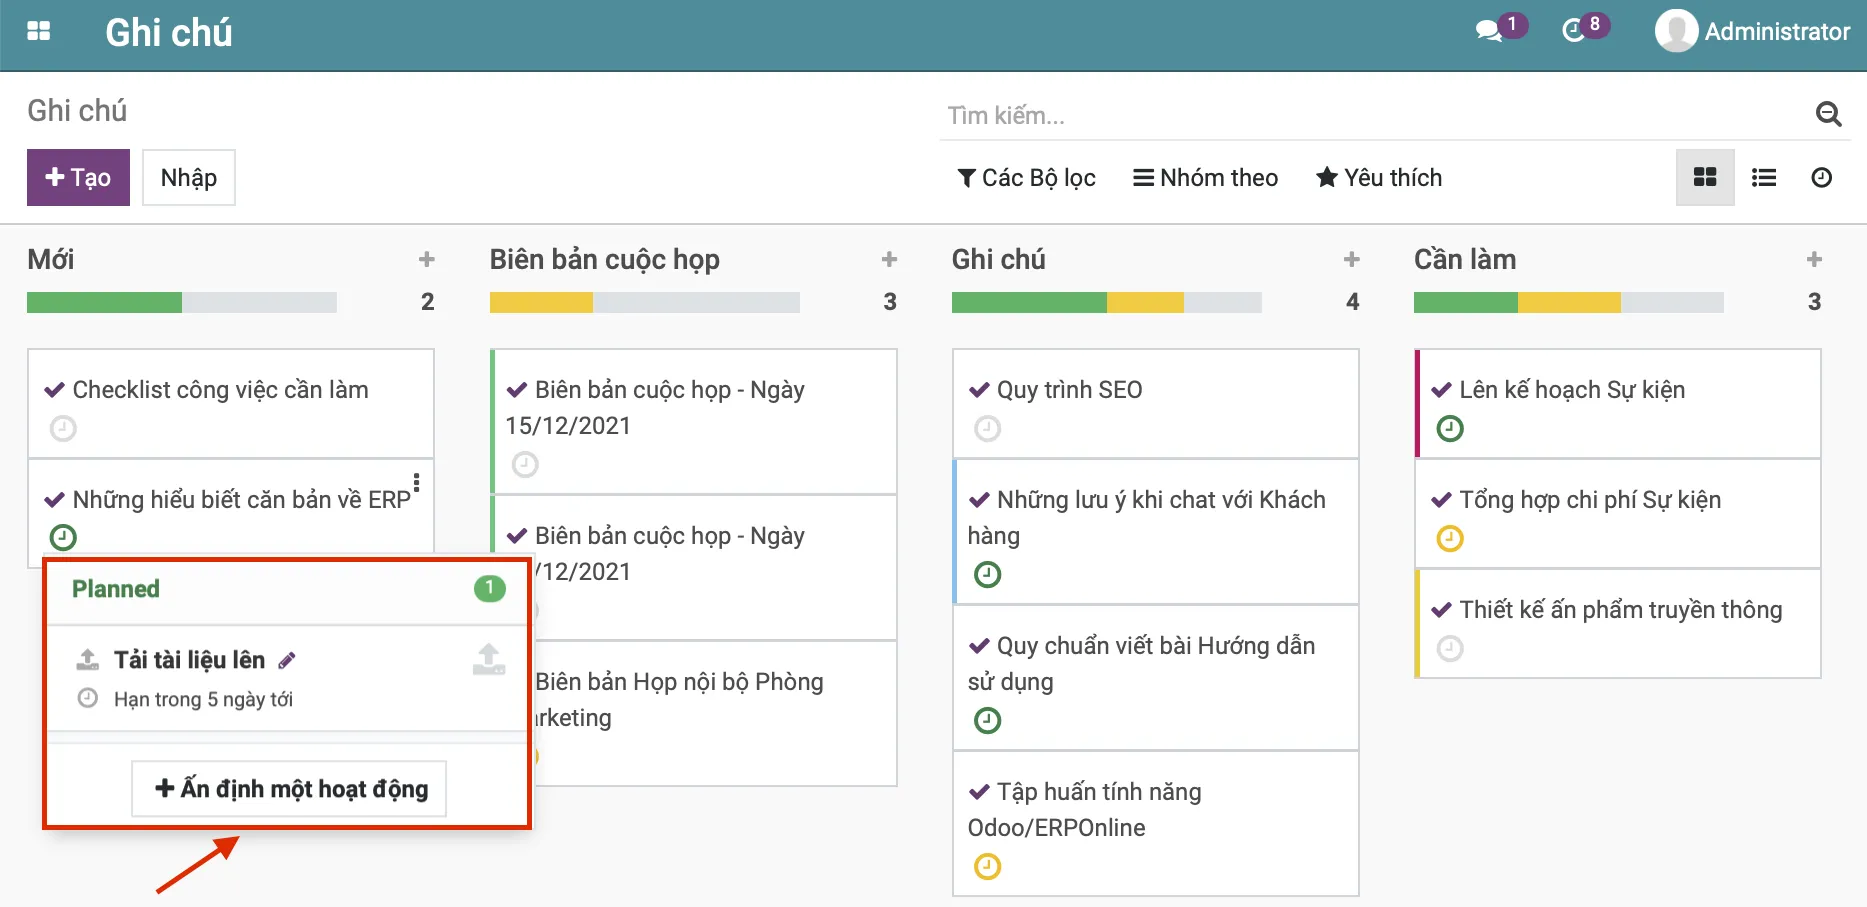1867x907 pixels.
Task: Click Ấn định một hoạt động button
Action: [289, 789]
